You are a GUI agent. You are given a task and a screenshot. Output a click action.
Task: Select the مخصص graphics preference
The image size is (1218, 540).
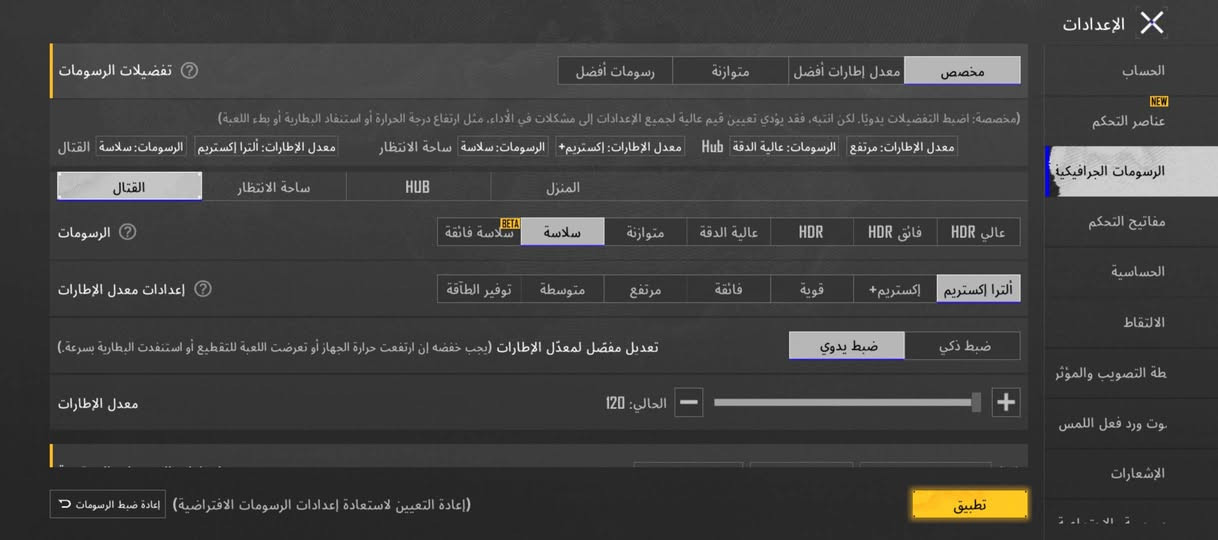click(x=962, y=71)
